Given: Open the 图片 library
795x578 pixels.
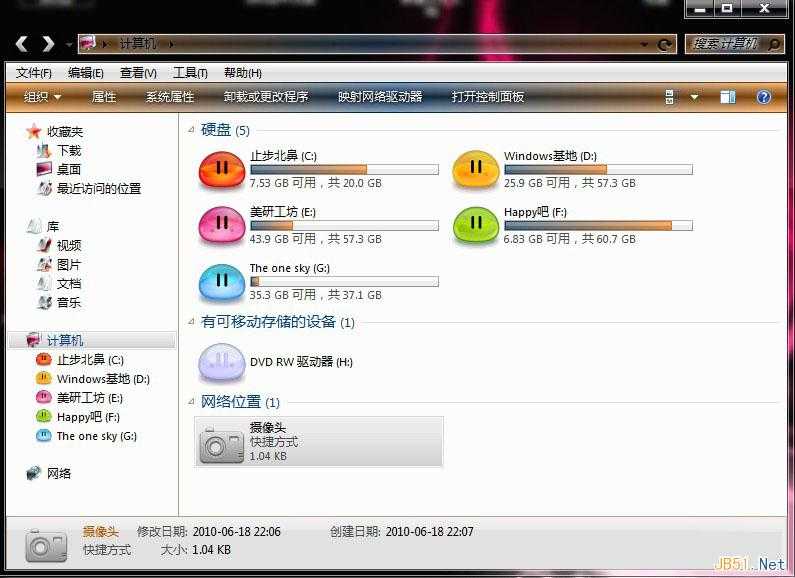Looking at the screenshot, I should (69, 265).
